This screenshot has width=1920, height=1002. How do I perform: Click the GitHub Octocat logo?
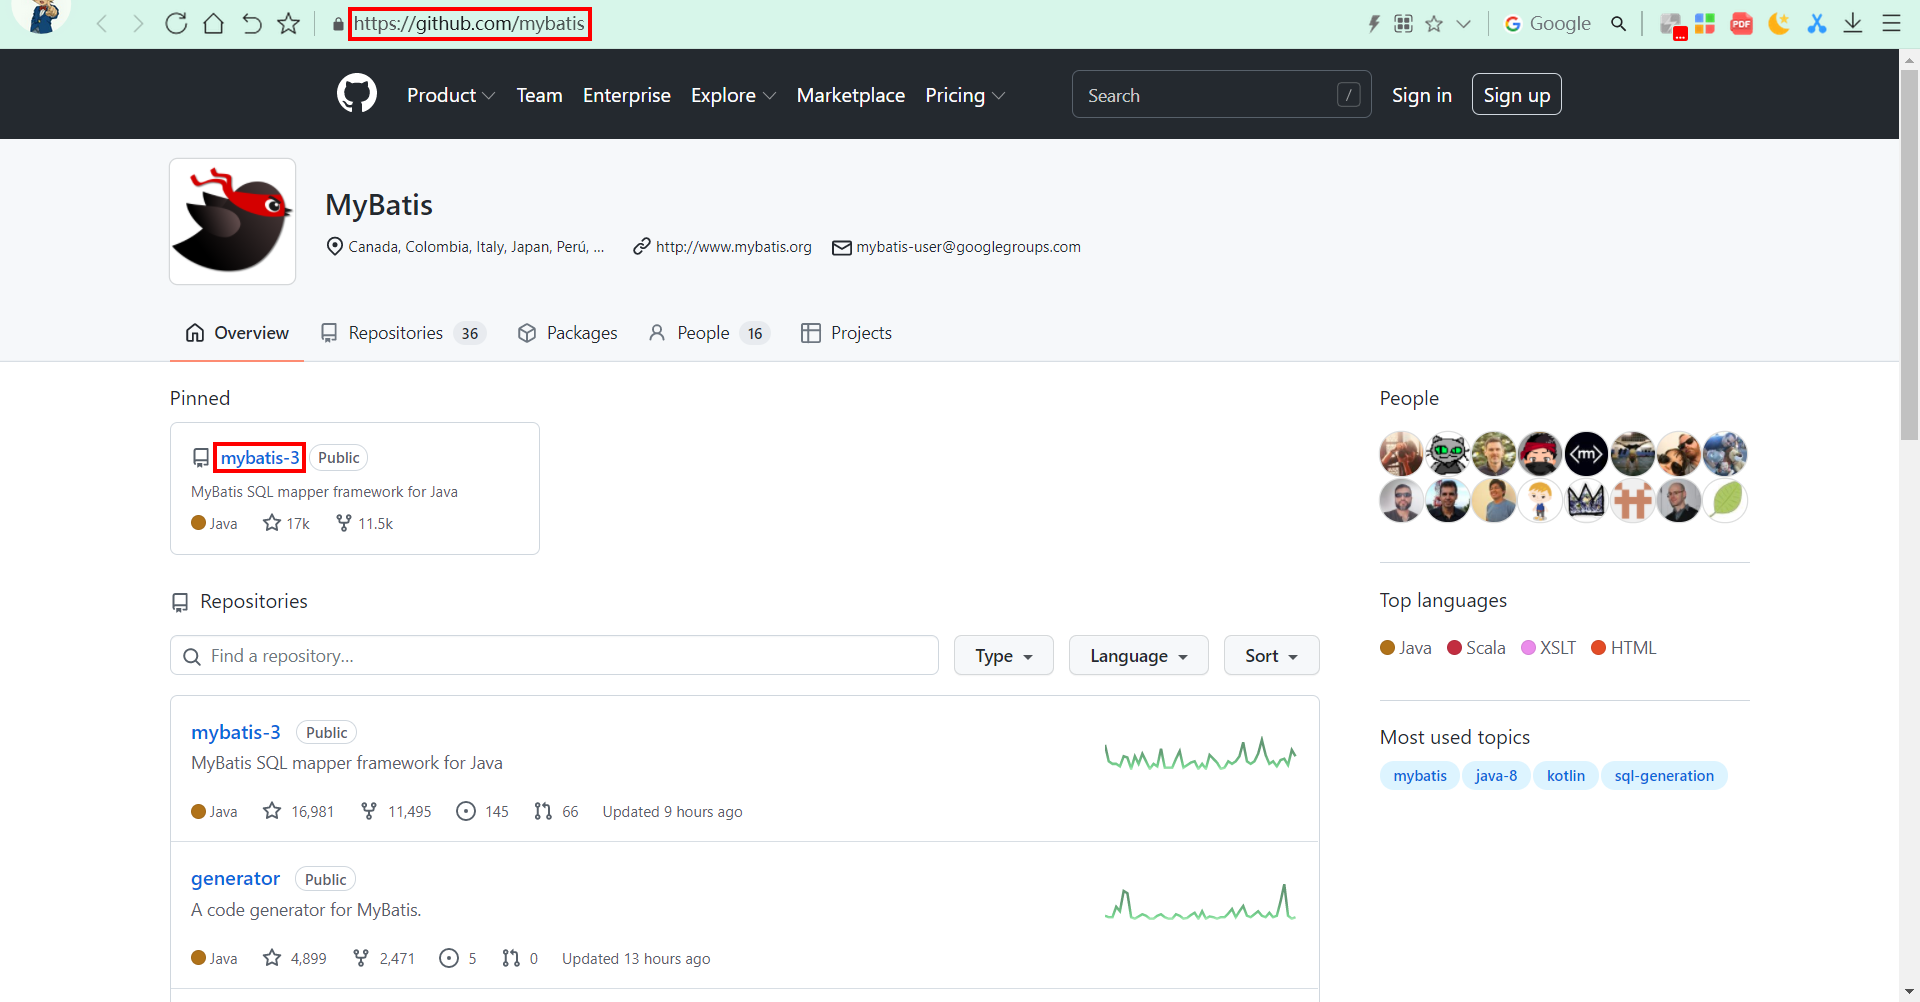[357, 94]
